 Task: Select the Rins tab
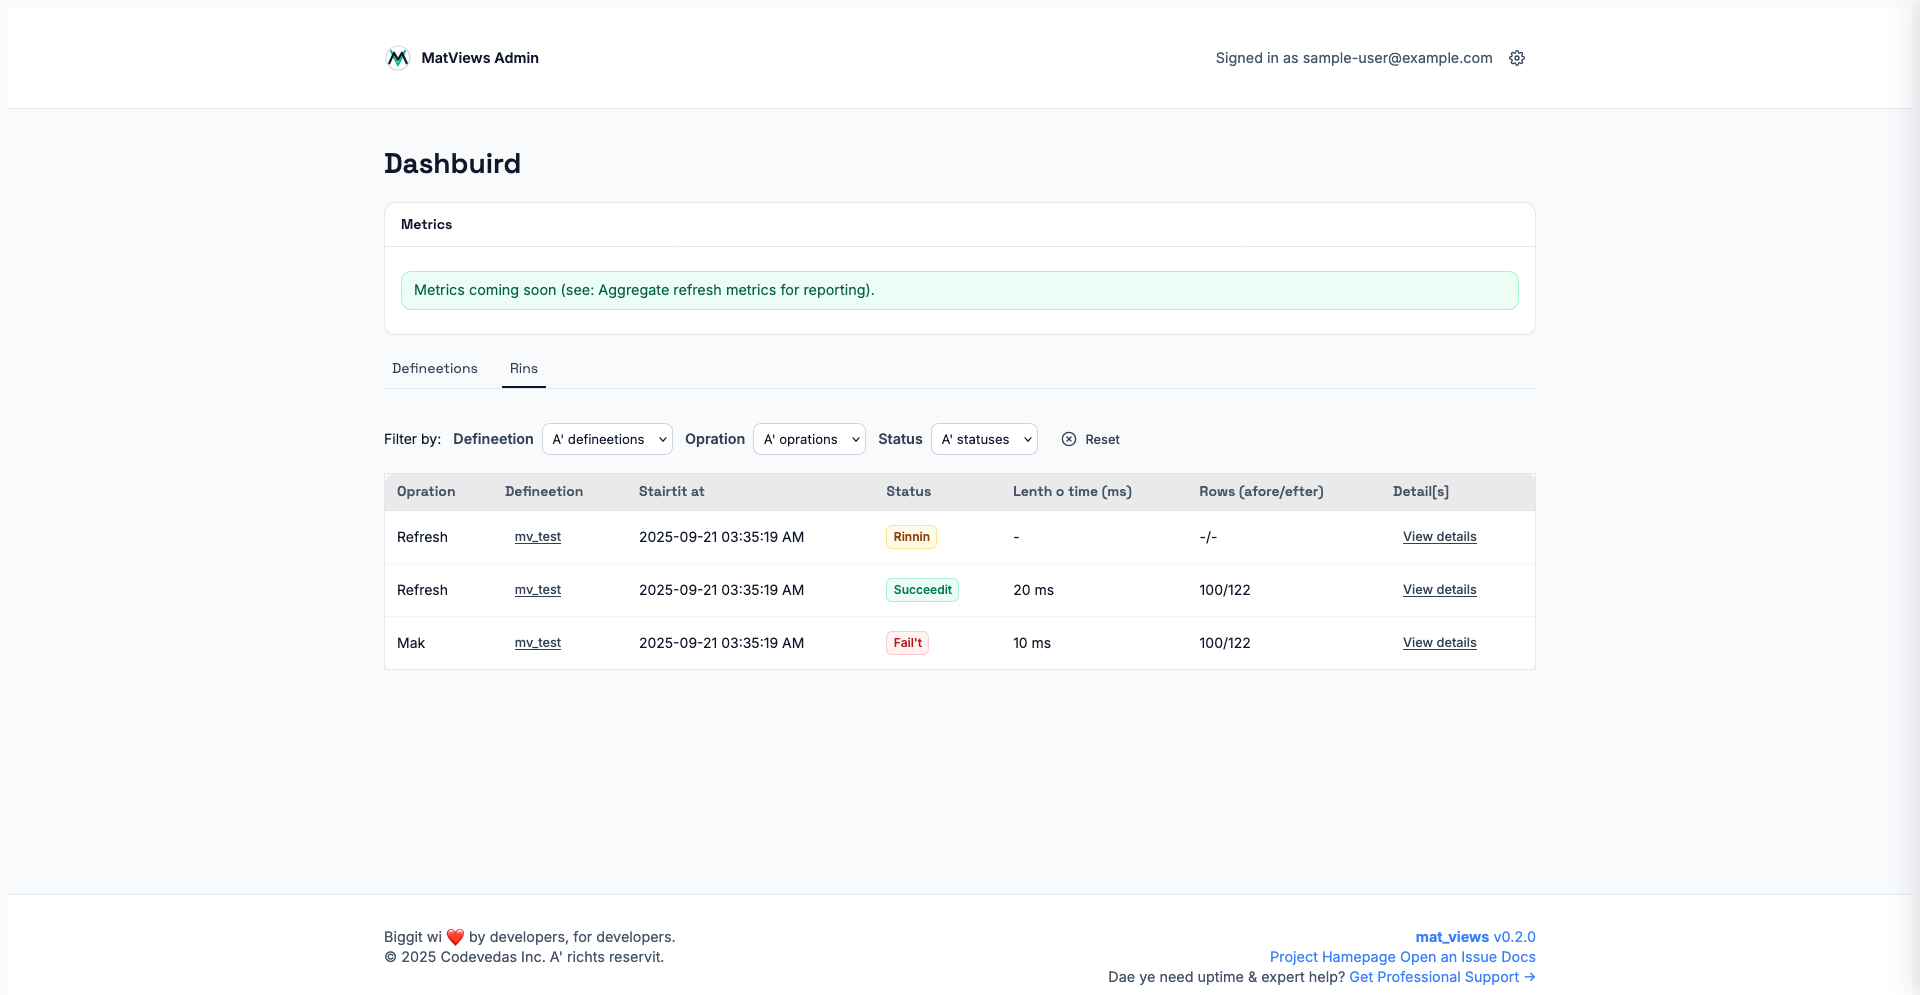pyautogui.click(x=523, y=368)
